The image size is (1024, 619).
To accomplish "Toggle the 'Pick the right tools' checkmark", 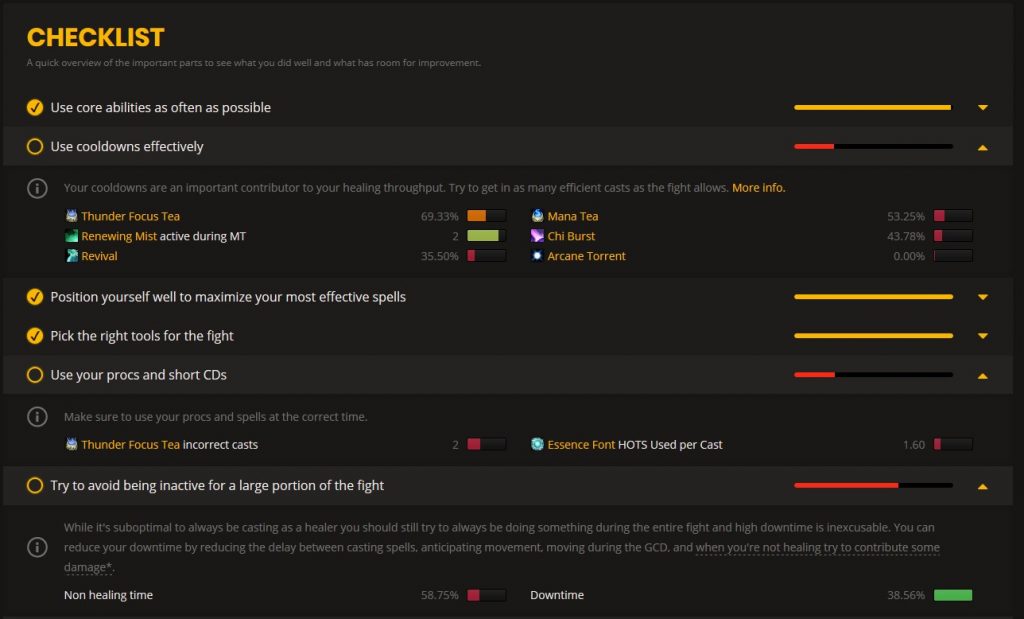I will click(x=35, y=336).
